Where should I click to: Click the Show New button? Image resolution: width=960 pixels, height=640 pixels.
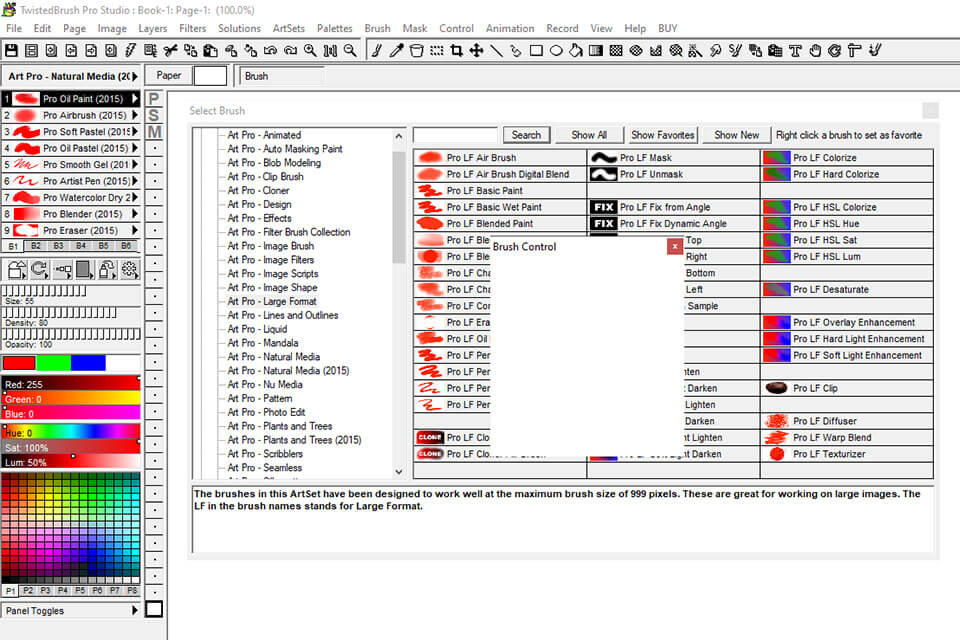point(737,135)
